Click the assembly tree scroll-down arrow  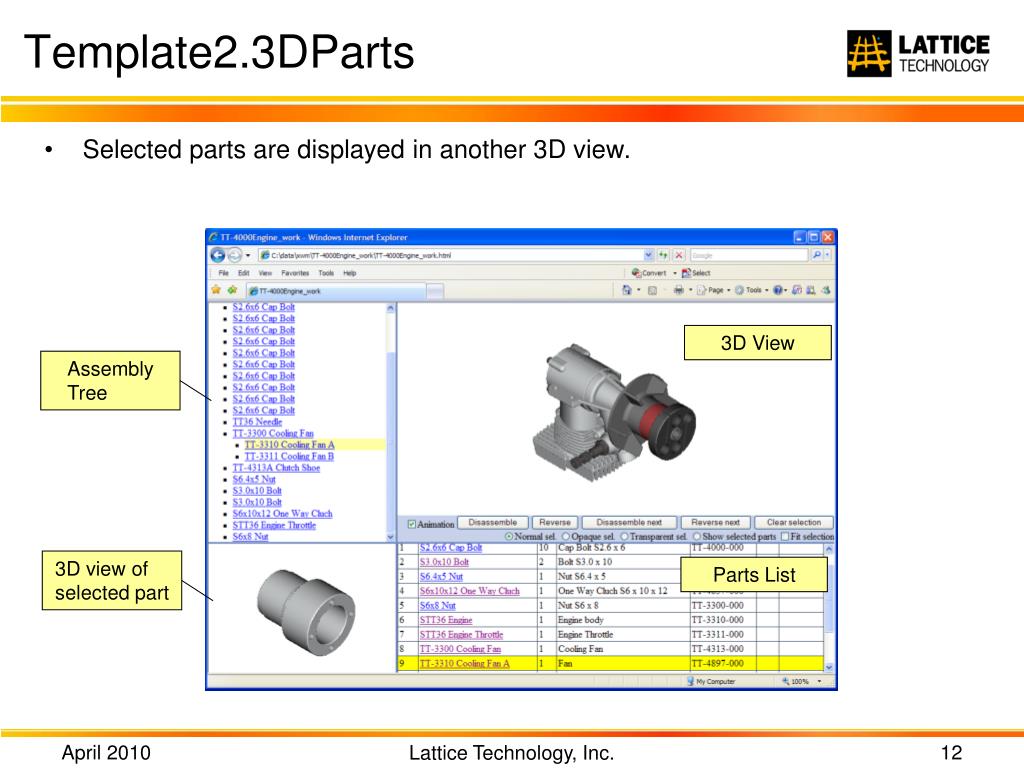391,537
